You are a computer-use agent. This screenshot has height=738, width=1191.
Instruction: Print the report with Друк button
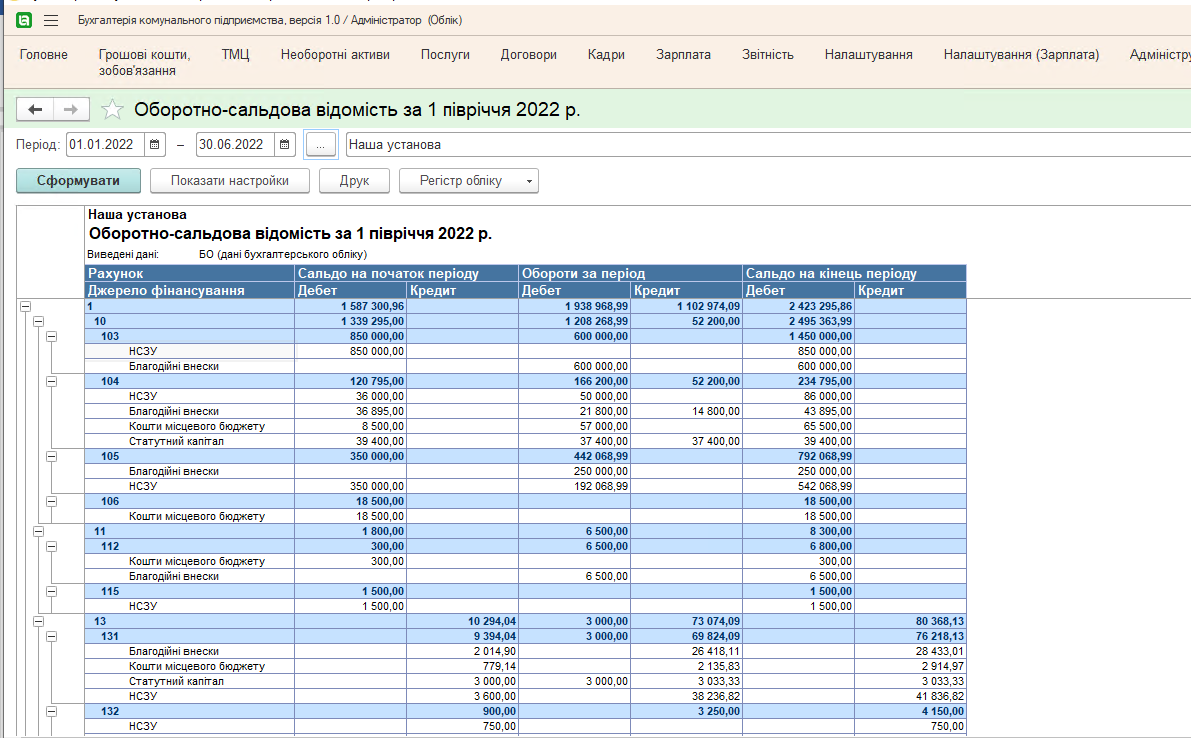pyautogui.click(x=355, y=181)
